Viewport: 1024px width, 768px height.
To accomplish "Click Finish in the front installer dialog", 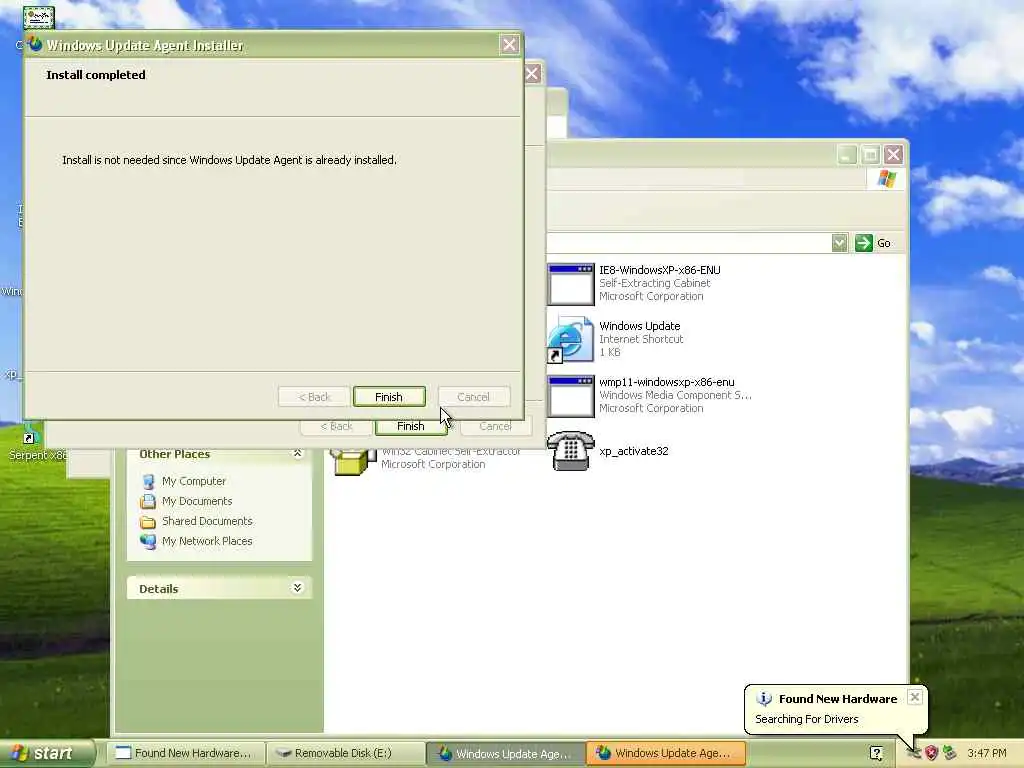I will coord(389,396).
